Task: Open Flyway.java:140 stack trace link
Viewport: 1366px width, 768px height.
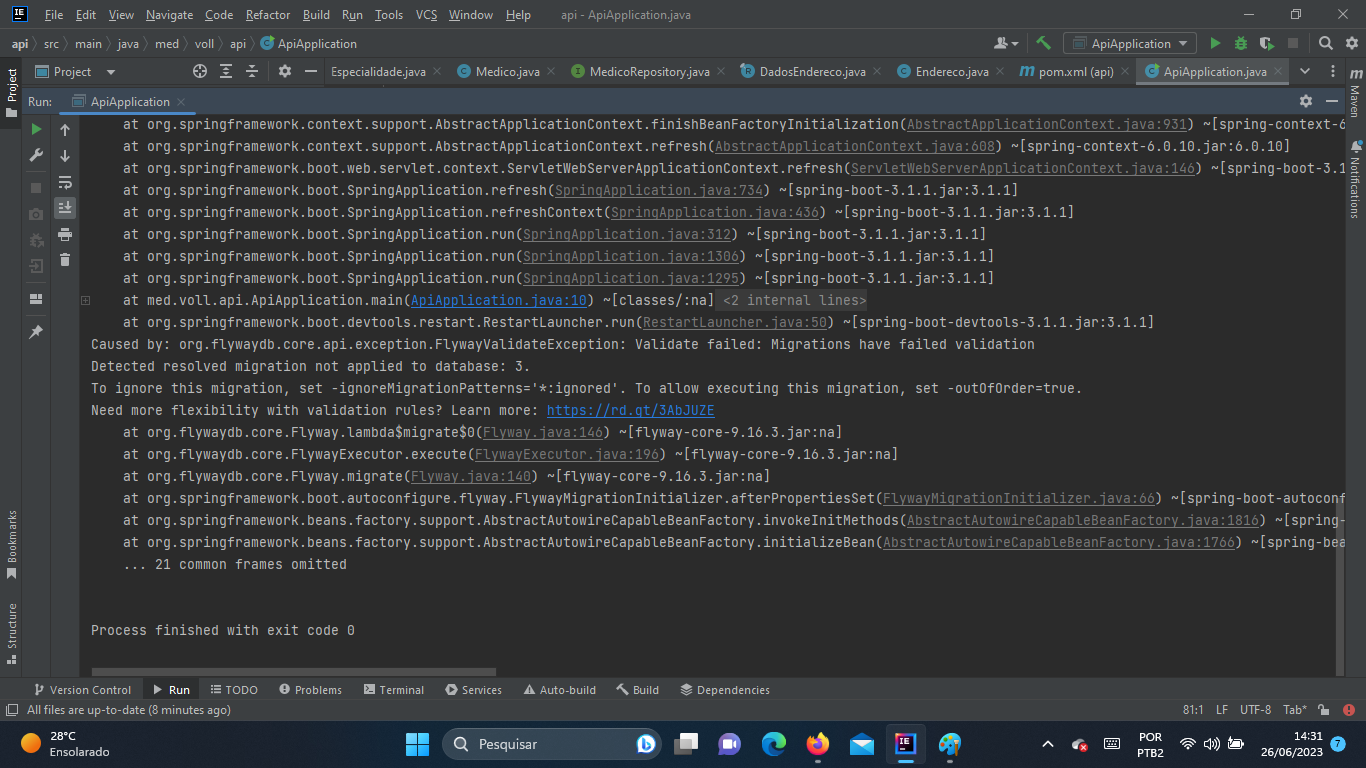Action: click(471, 476)
